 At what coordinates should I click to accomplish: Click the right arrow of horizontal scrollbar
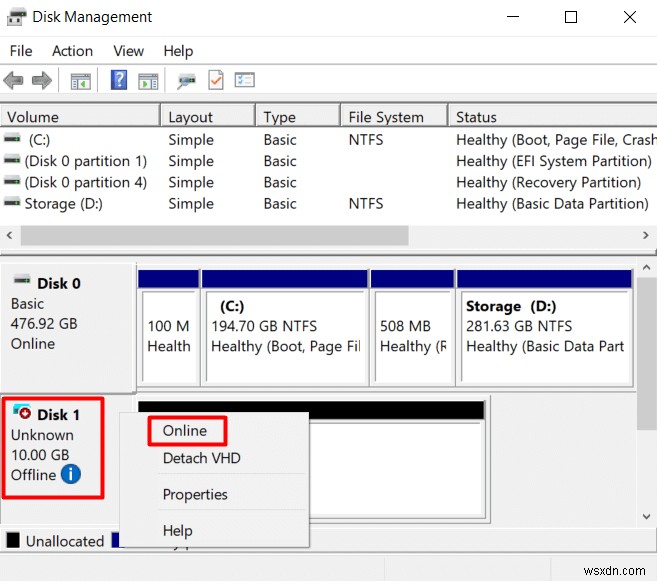646,235
